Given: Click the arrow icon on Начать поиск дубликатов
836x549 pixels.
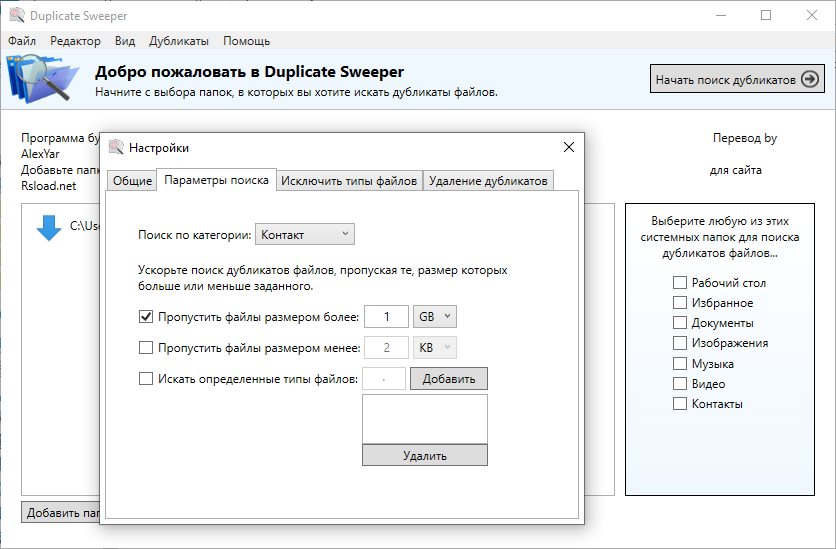Looking at the screenshot, I should (x=810, y=79).
